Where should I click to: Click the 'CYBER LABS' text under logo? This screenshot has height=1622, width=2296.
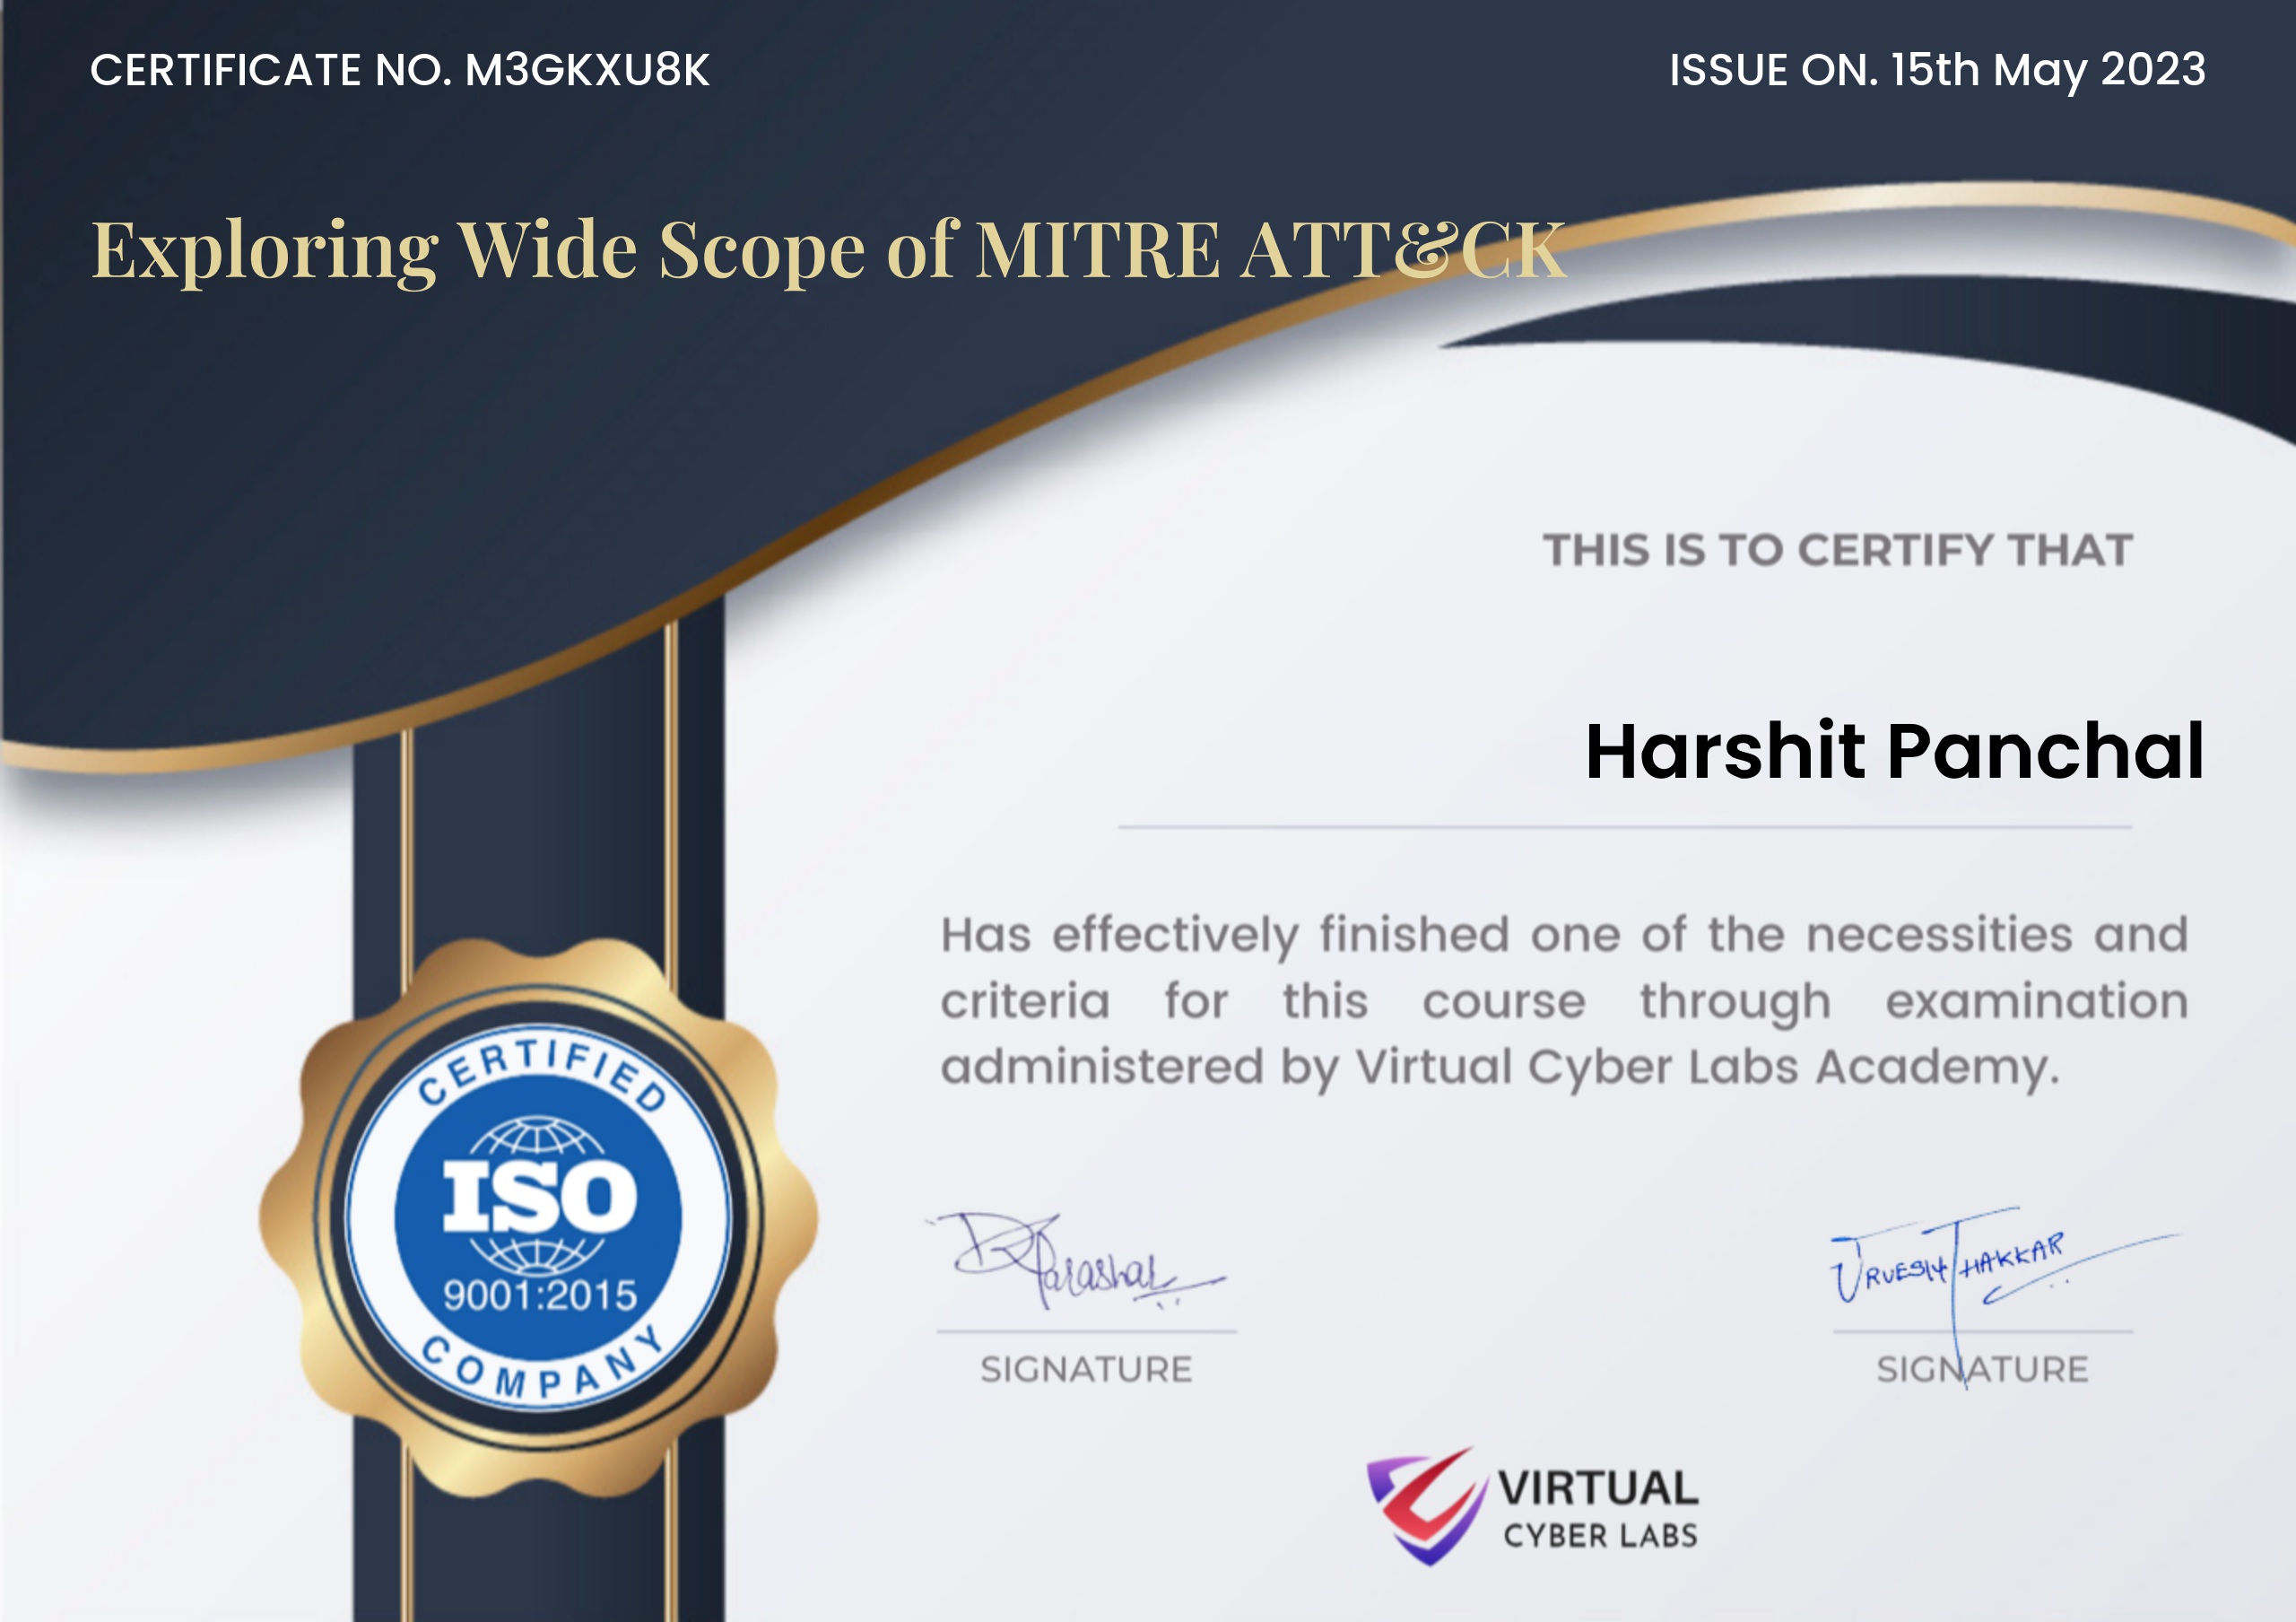click(x=1600, y=1535)
